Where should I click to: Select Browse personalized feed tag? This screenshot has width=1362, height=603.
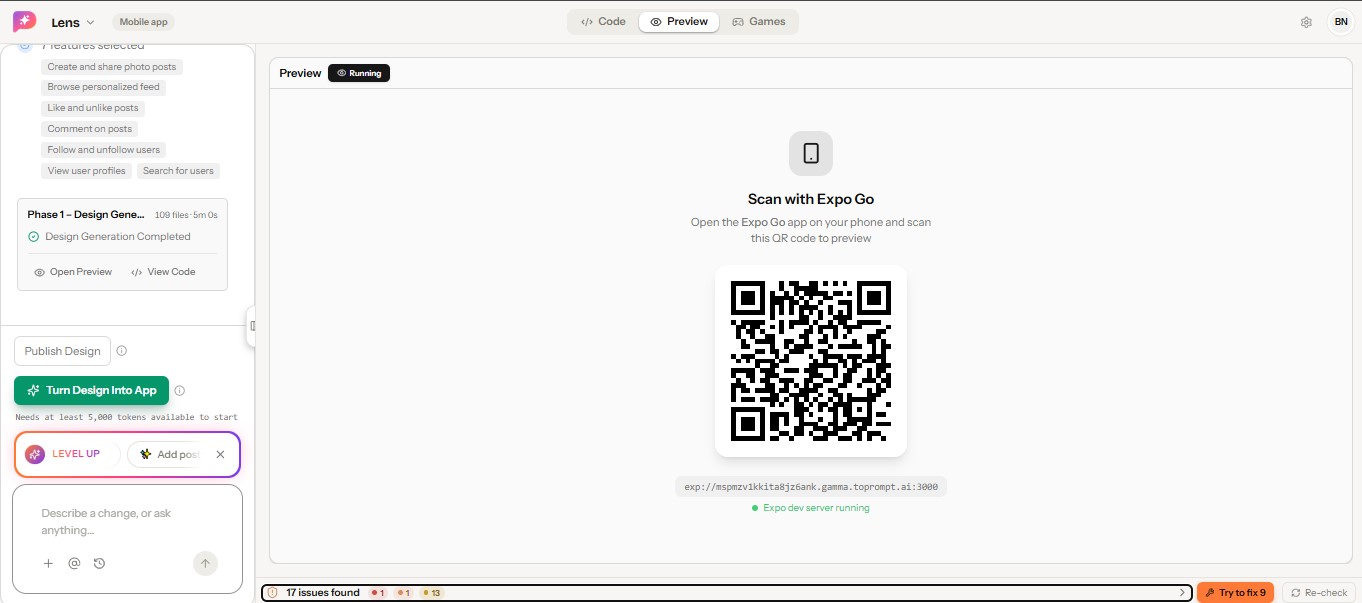pos(103,87)
